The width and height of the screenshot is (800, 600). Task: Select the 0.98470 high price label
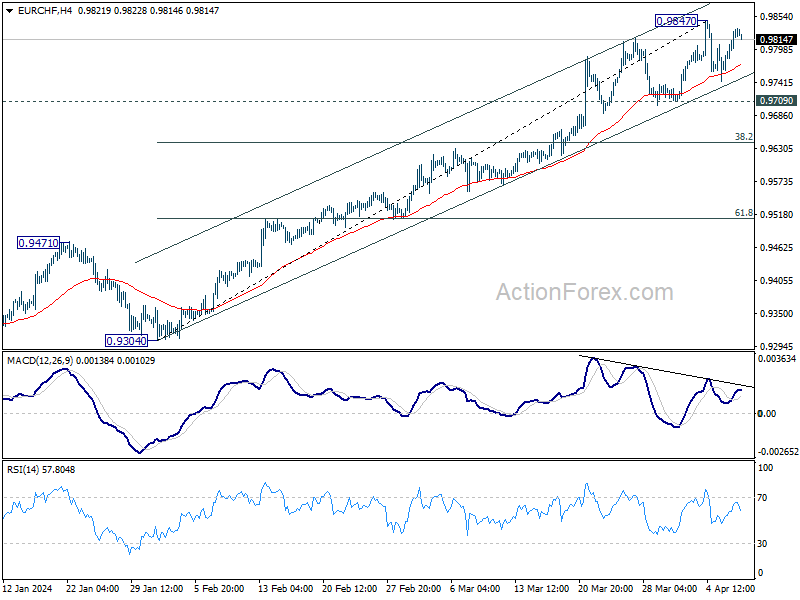(676, 21)
